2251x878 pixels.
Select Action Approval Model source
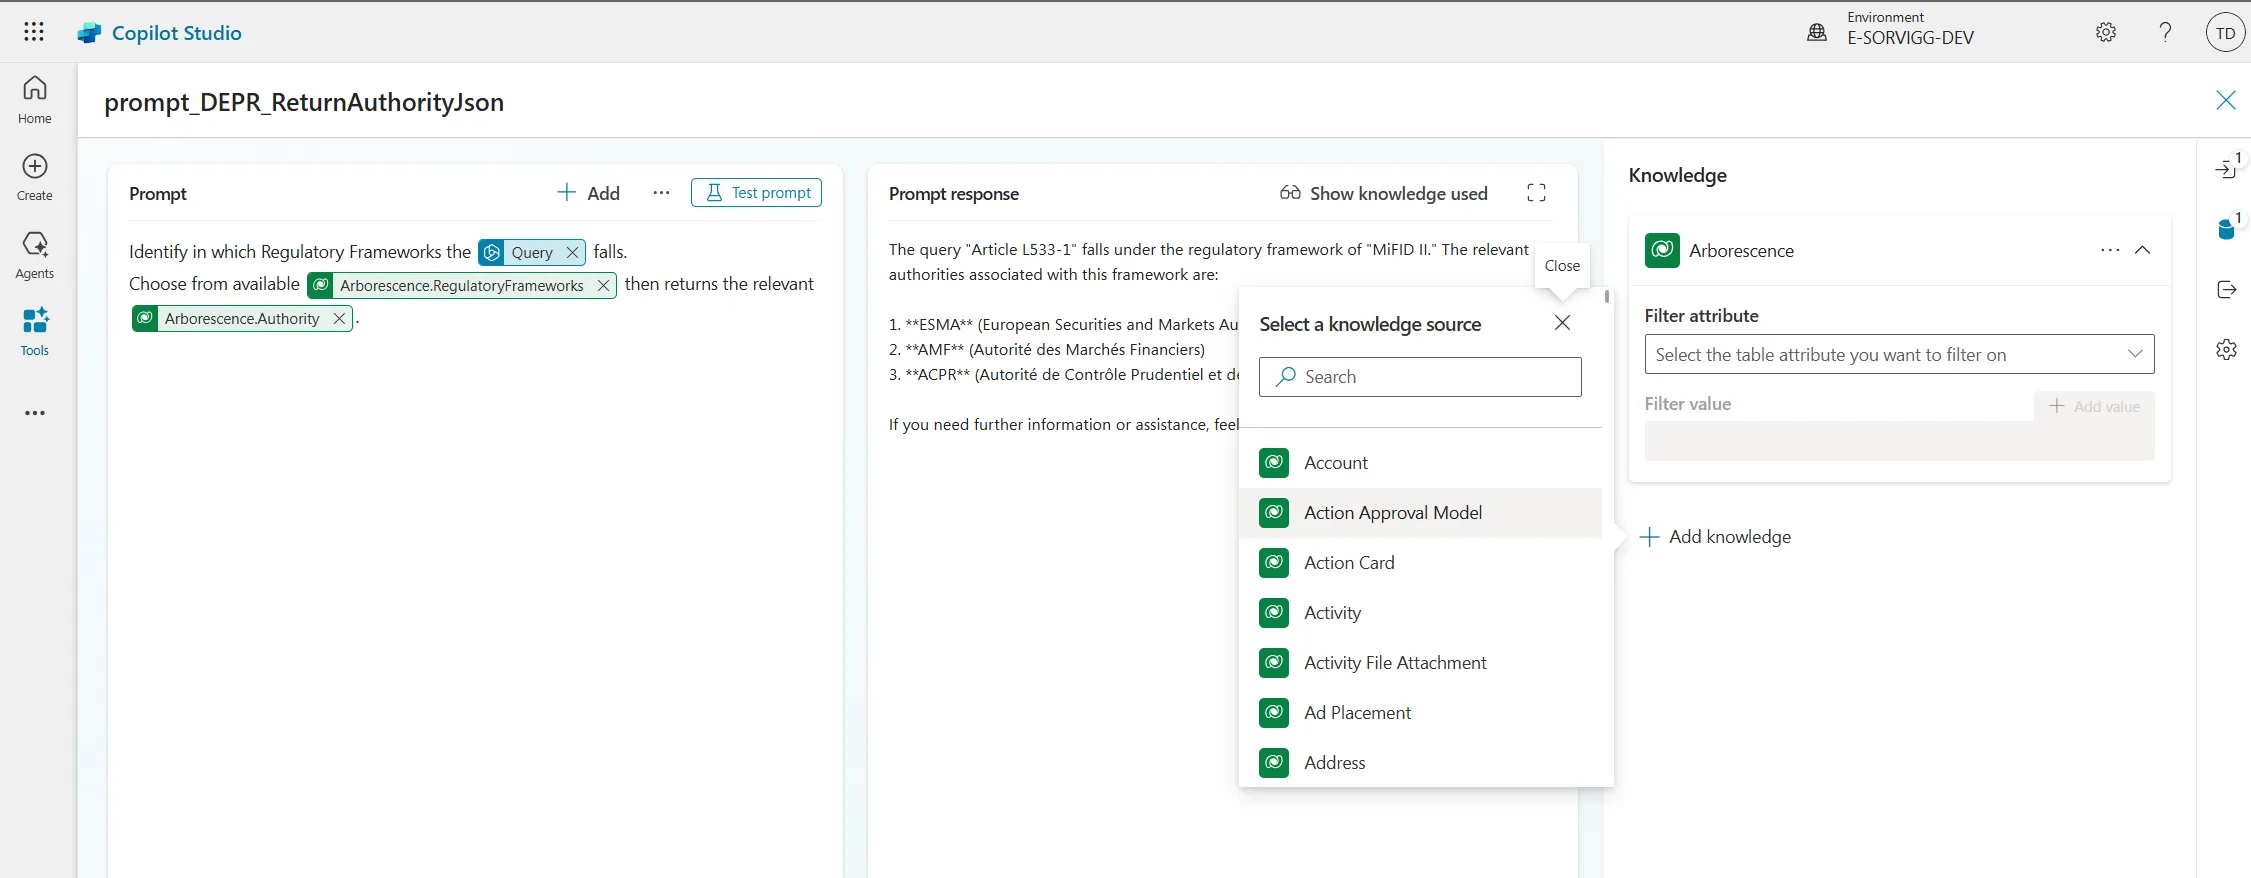click(x=1420, y=513)
